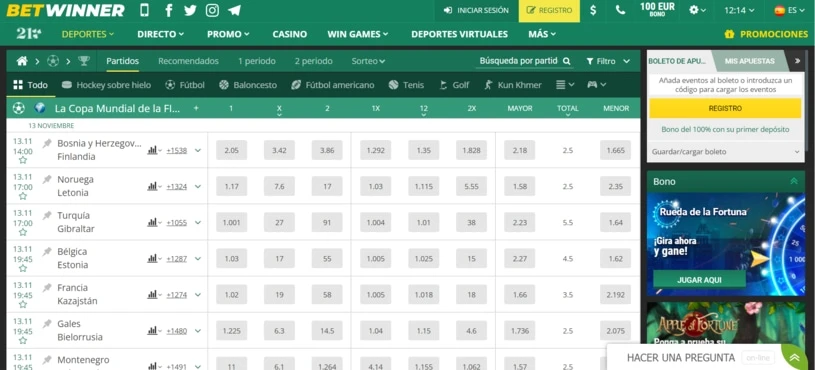This screenshot has height=370, width=815.
Task: Collapse the Bono section arrow
Action: click(794, 181)
